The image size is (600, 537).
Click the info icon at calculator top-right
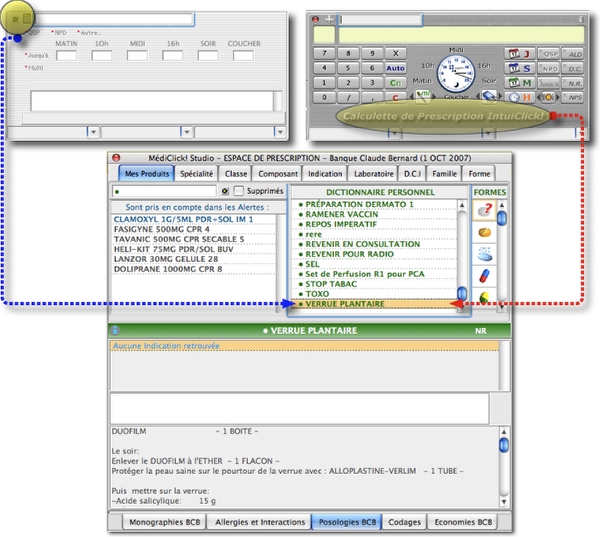tap(581, 19)
